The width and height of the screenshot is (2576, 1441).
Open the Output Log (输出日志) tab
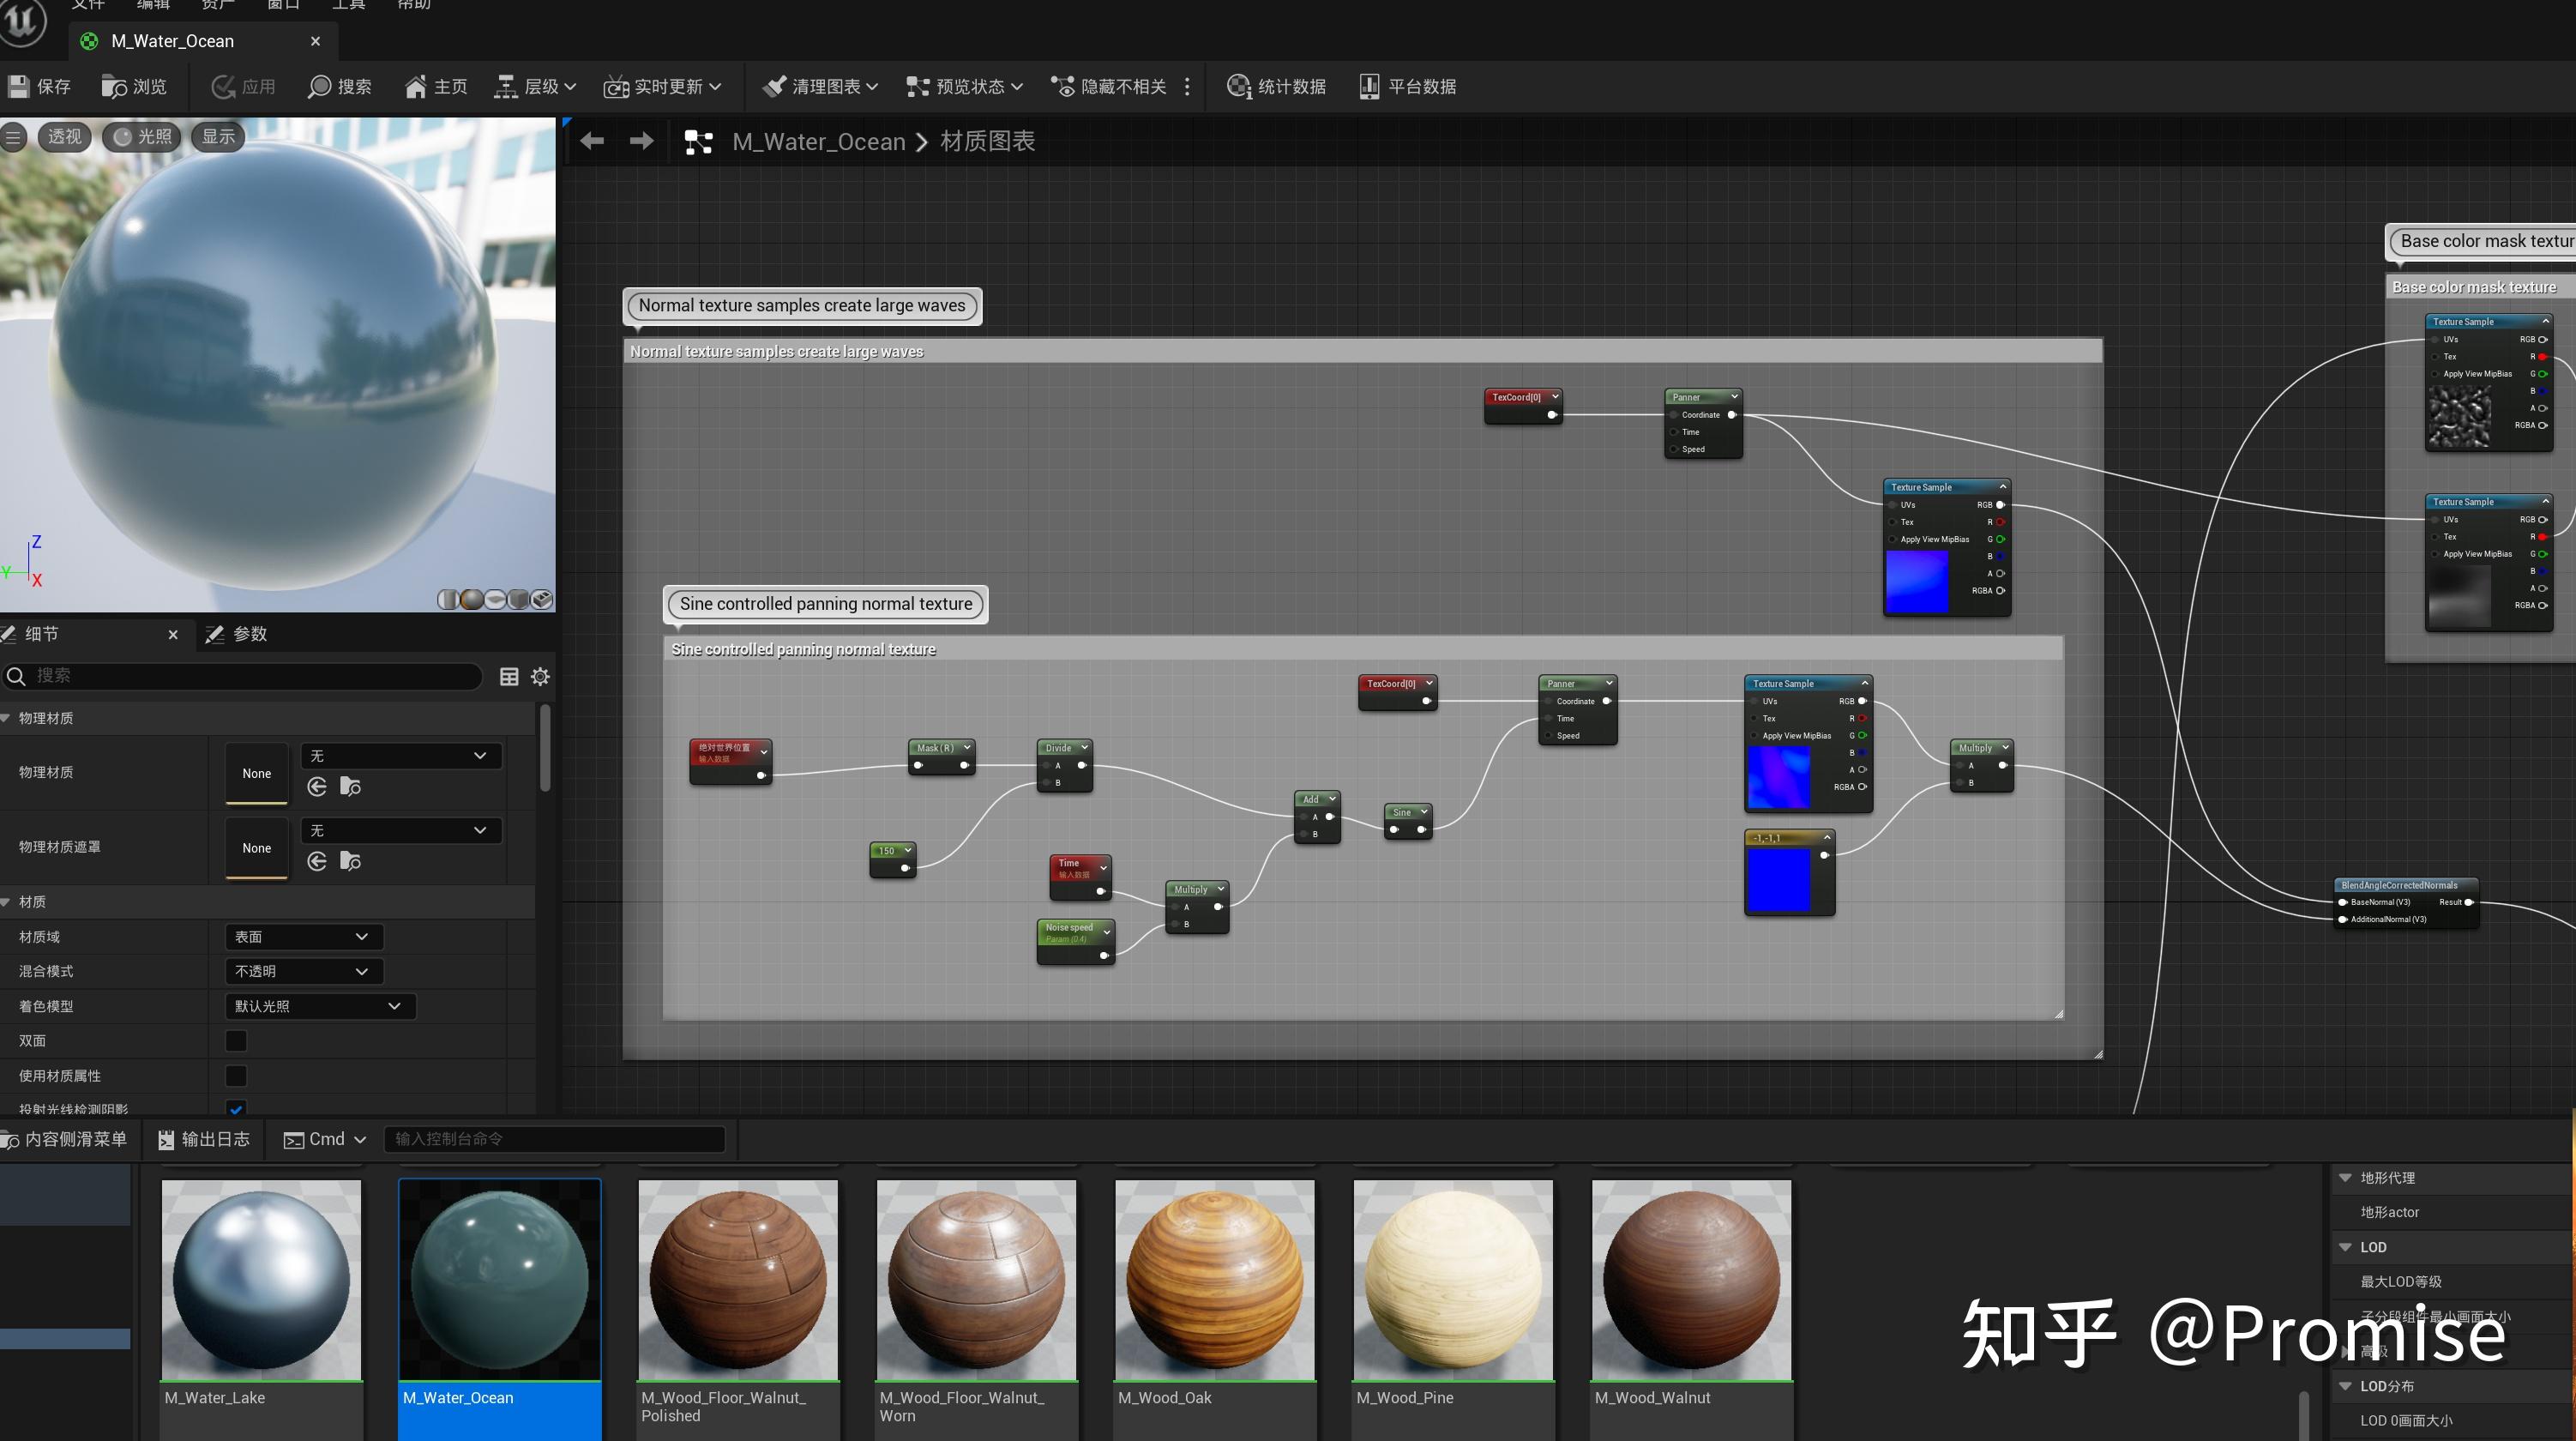pos(204,1139)
